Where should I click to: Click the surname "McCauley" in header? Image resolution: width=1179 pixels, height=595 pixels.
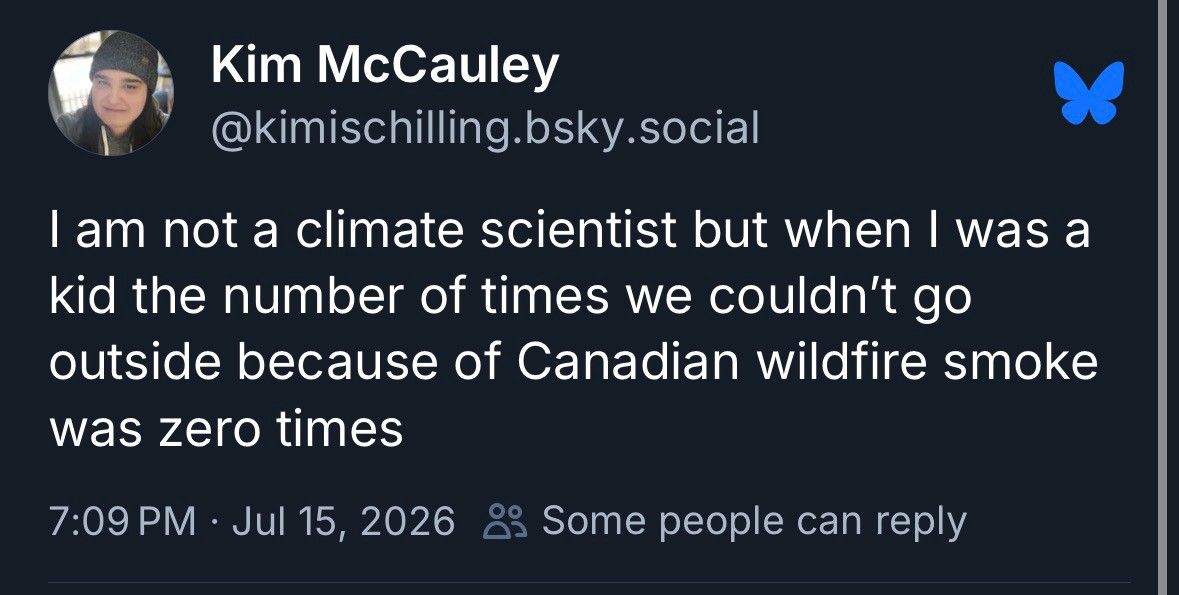click(438, 65)
